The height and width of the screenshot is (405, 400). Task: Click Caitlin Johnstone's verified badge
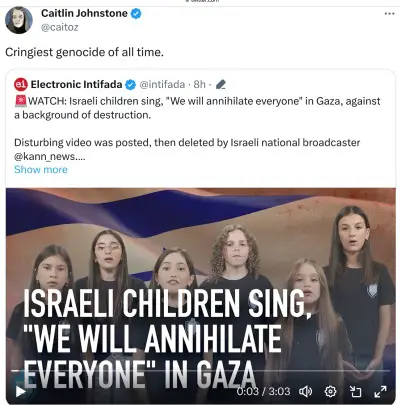136,14
